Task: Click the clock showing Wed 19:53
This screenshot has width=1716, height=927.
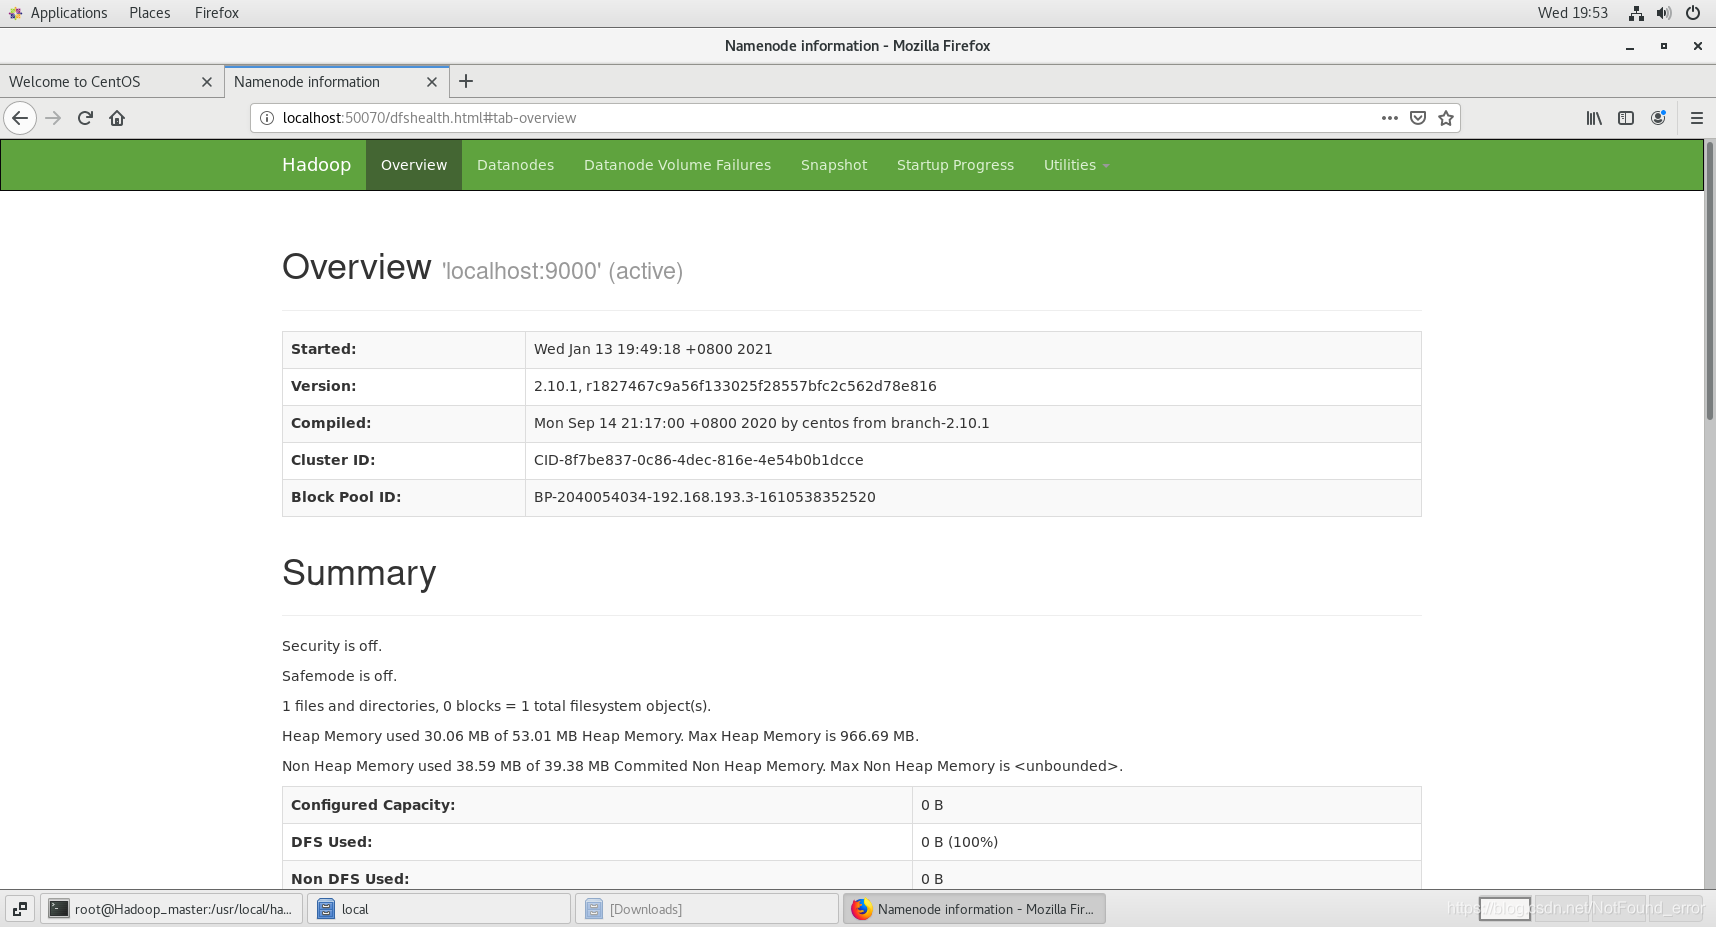Action: click(1573, 13)
